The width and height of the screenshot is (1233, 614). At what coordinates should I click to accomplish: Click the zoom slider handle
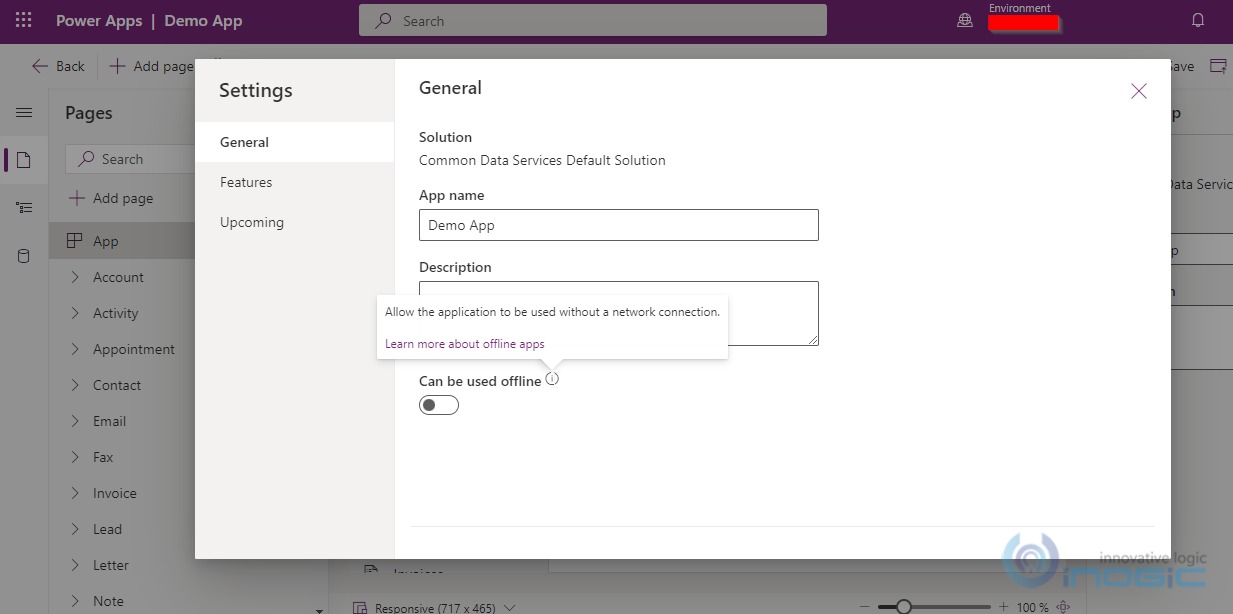click(x=904, y=607)
